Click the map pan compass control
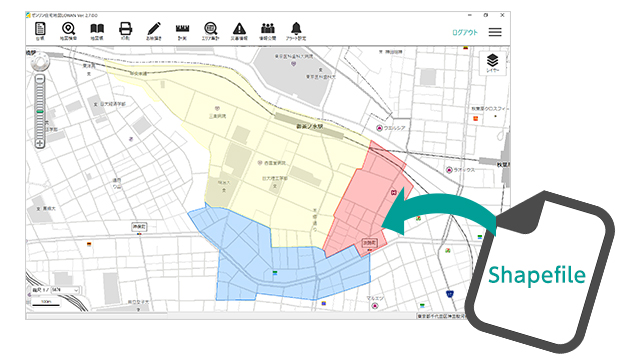The height and width of the screenshot is (360, 640). point(40,62)
